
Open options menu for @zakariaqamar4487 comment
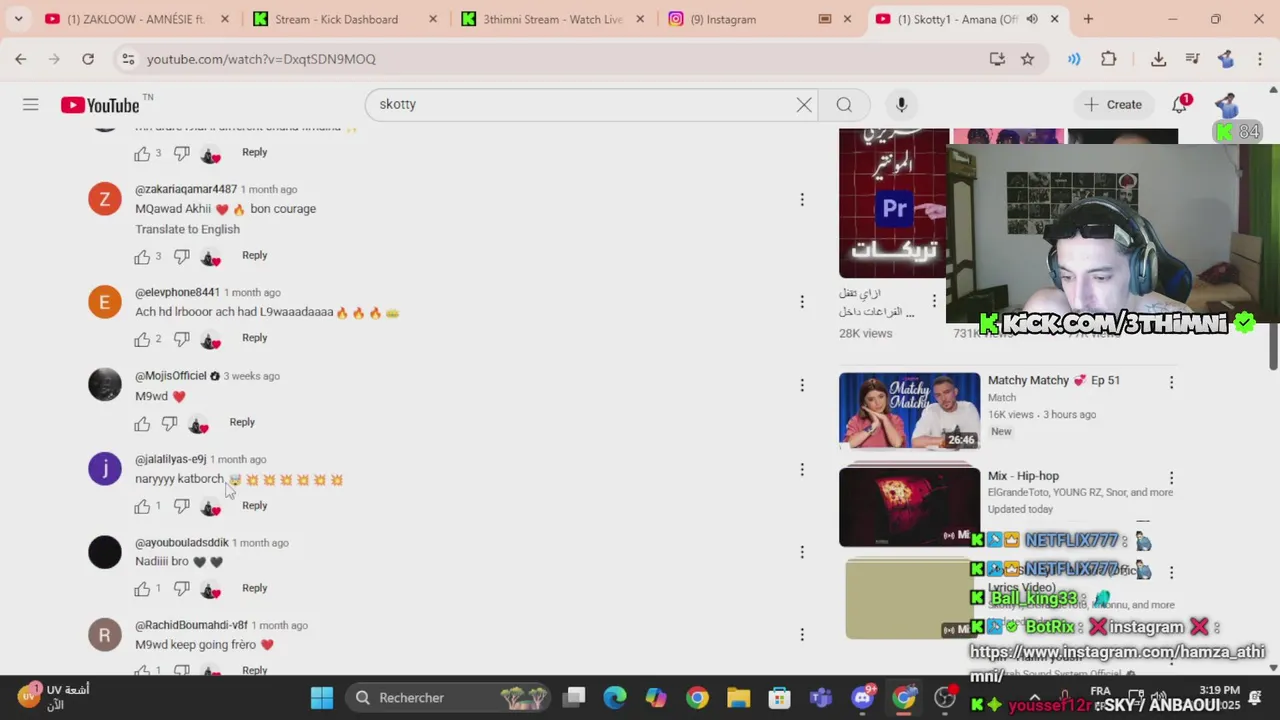[801, 200]
